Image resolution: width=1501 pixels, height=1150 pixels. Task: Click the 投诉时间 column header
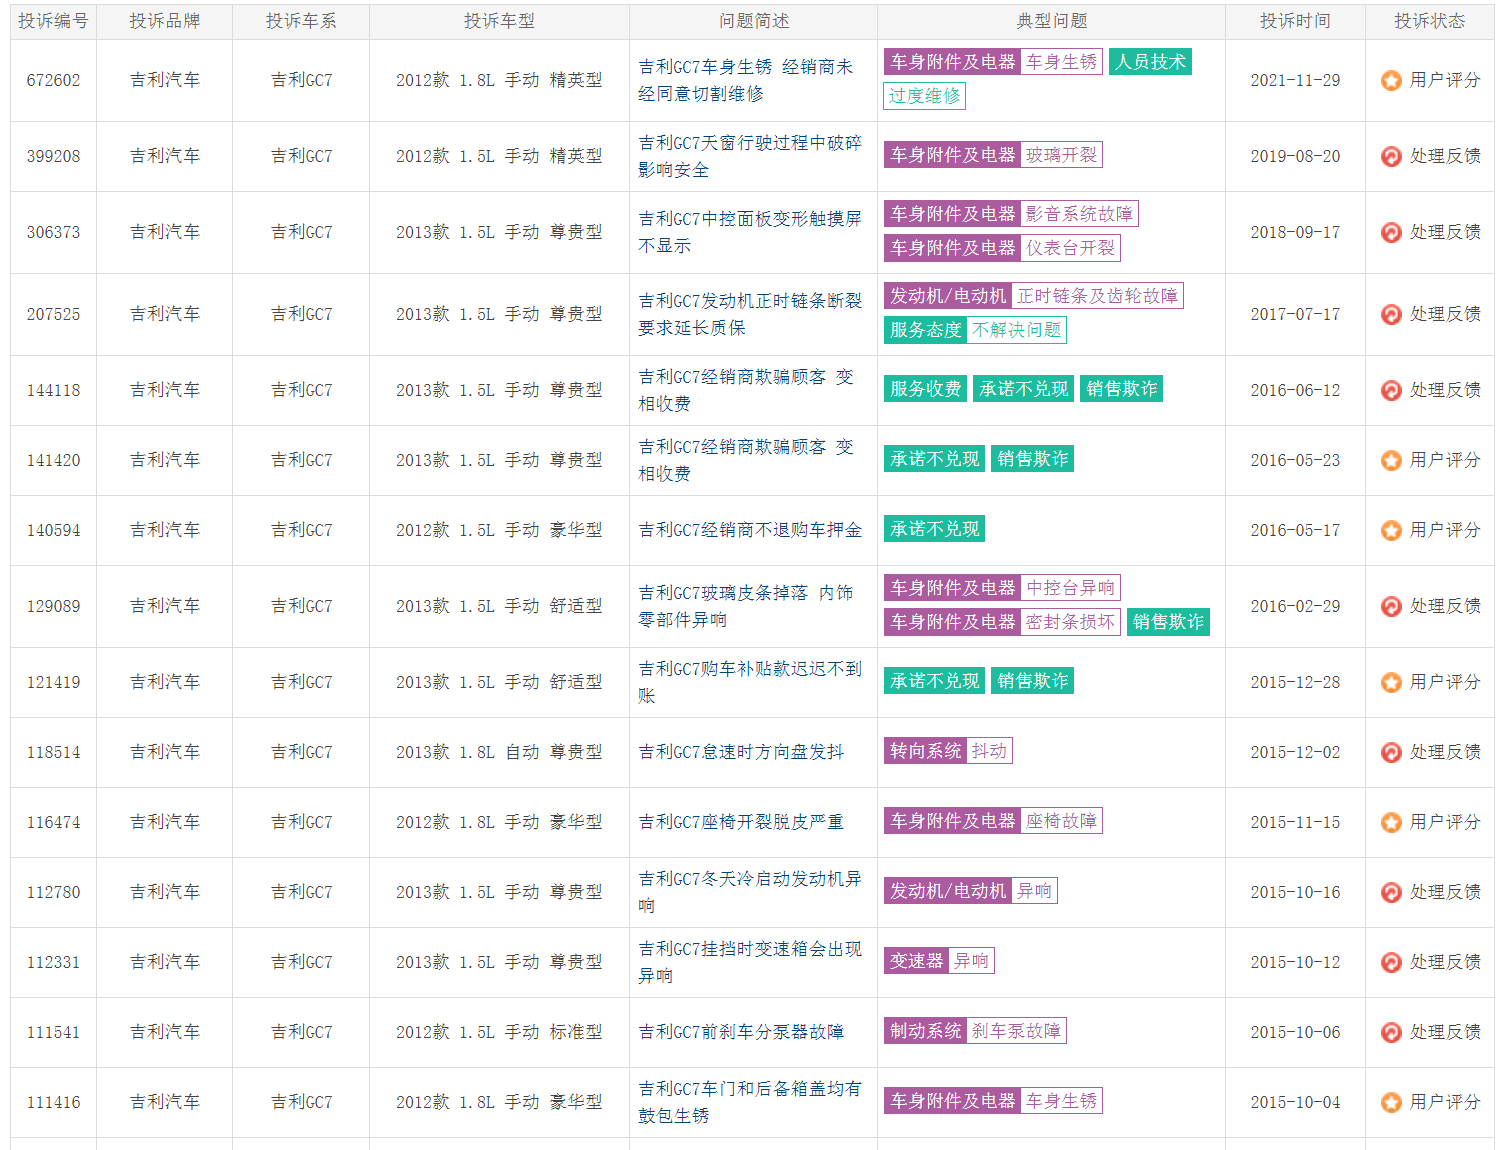(1295, 21)
